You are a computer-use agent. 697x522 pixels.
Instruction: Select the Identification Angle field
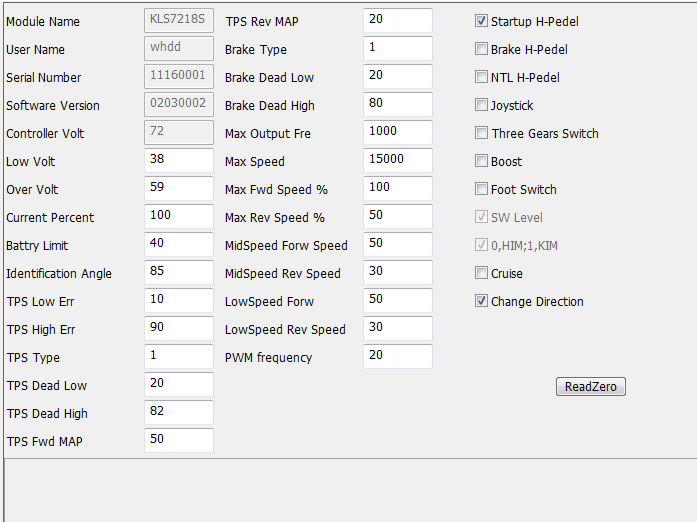click(179, 272)
